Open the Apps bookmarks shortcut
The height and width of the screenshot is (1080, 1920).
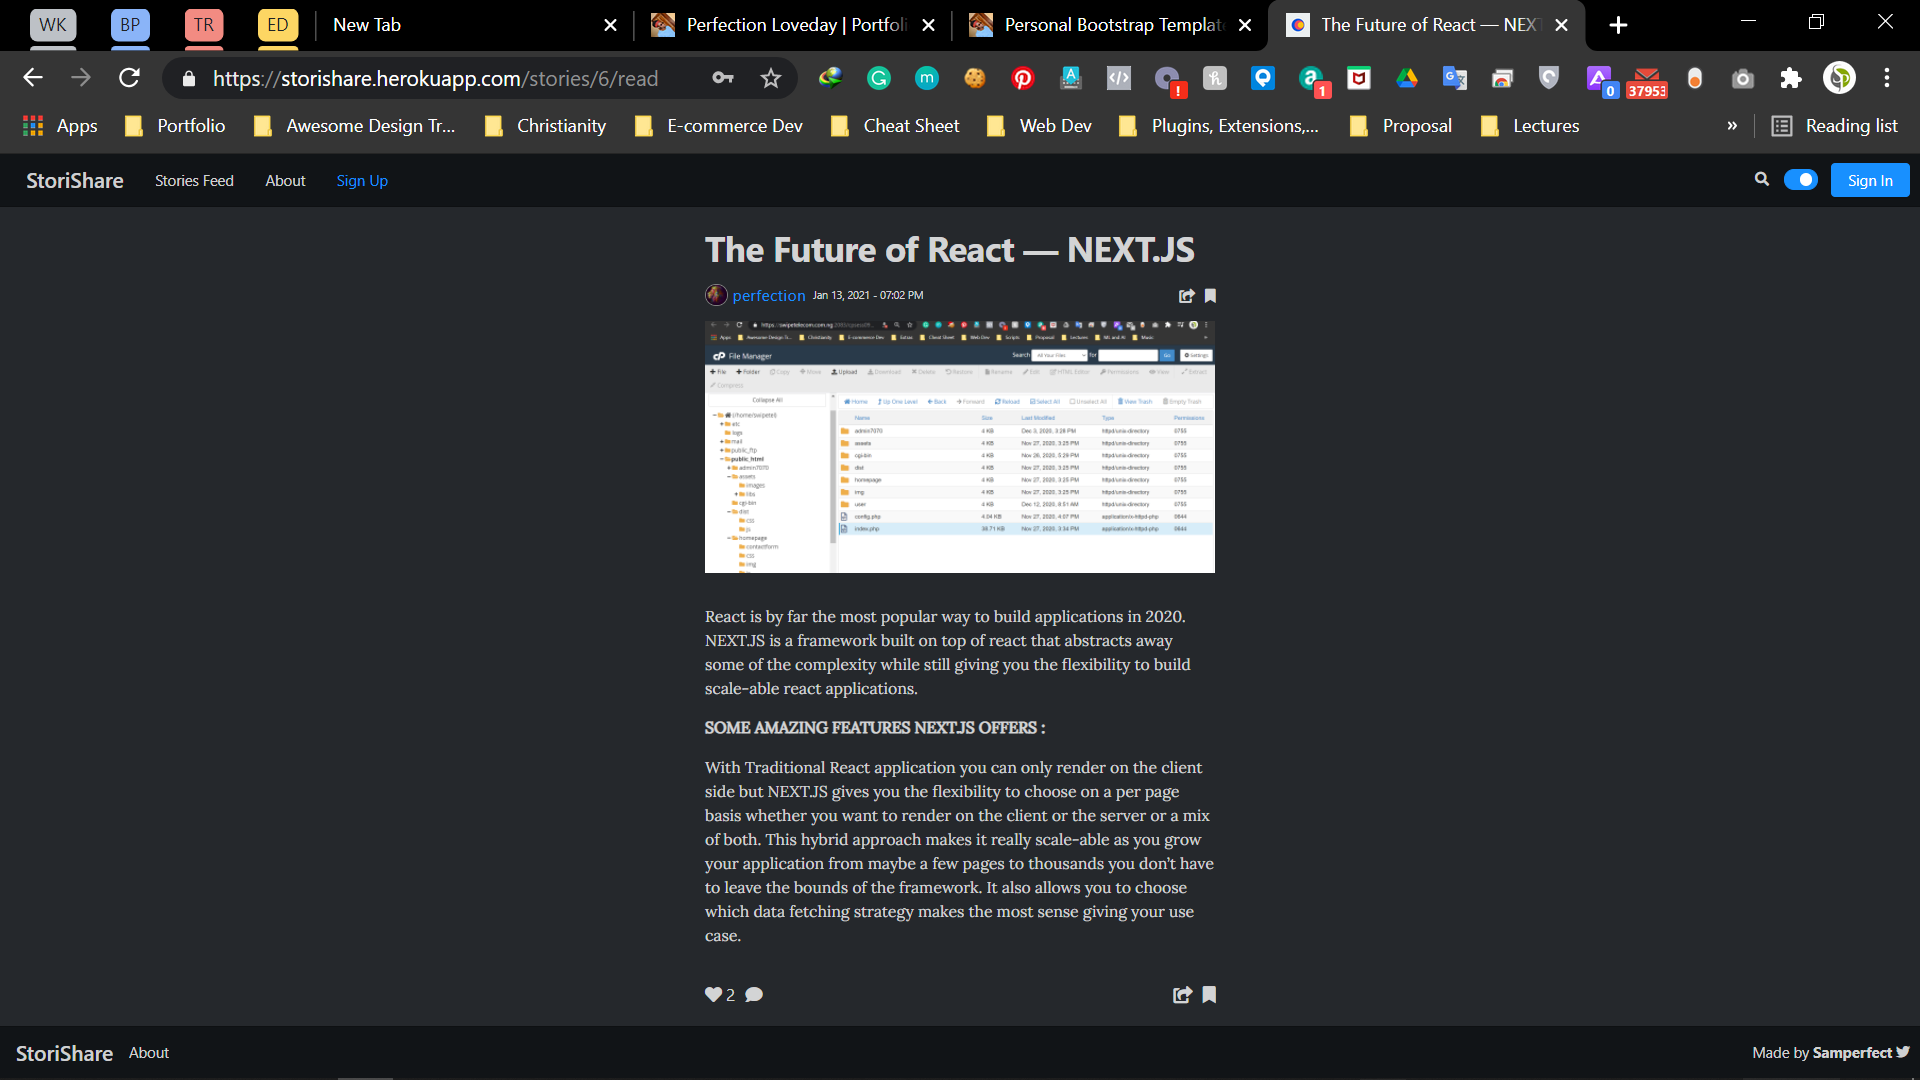(60, 126)
